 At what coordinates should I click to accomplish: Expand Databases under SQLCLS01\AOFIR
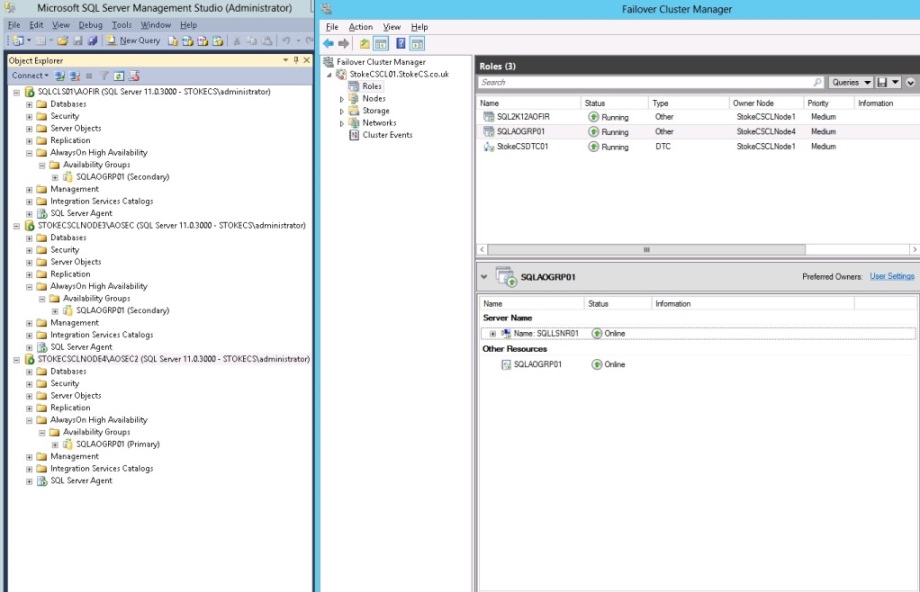tap(29, 104)
